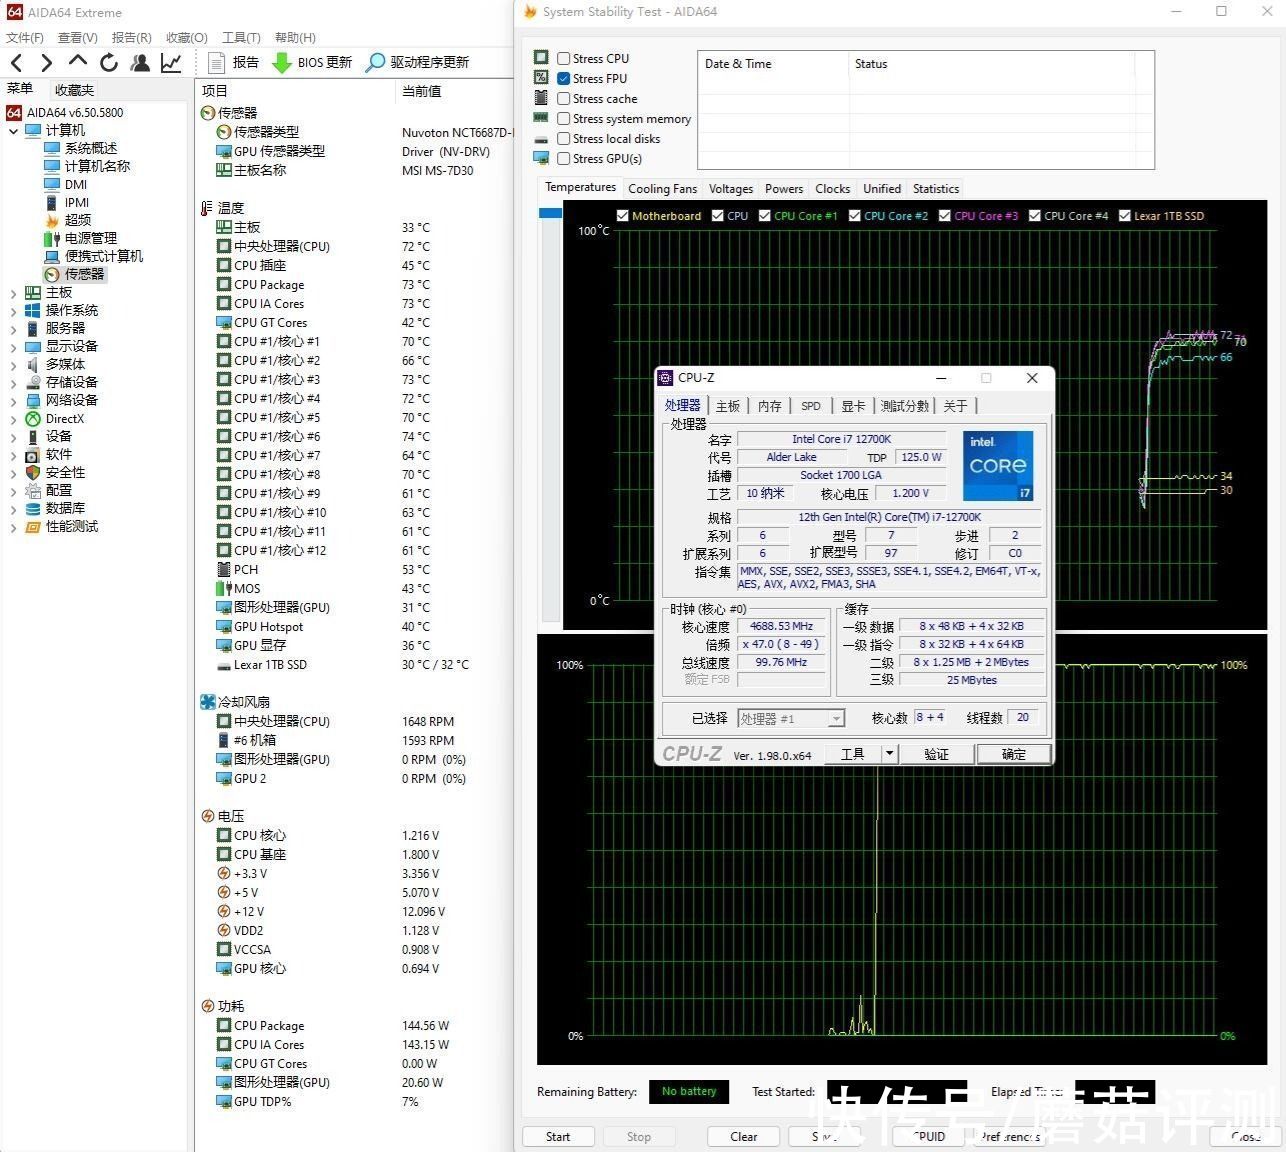Expand the 服务器 tree node
Image resolution: width=1286 pixels, height=1152 pixels.
[x=13, y=329]
